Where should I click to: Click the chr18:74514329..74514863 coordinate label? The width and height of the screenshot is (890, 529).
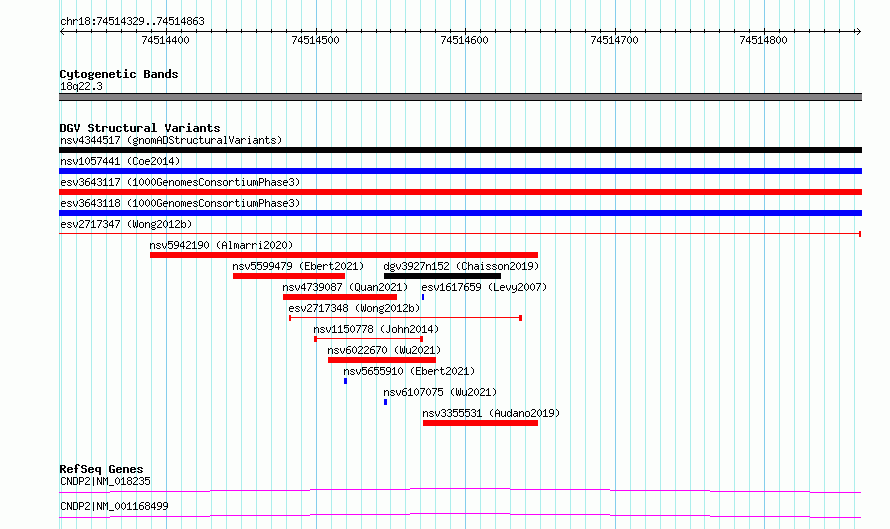(132, 22)
